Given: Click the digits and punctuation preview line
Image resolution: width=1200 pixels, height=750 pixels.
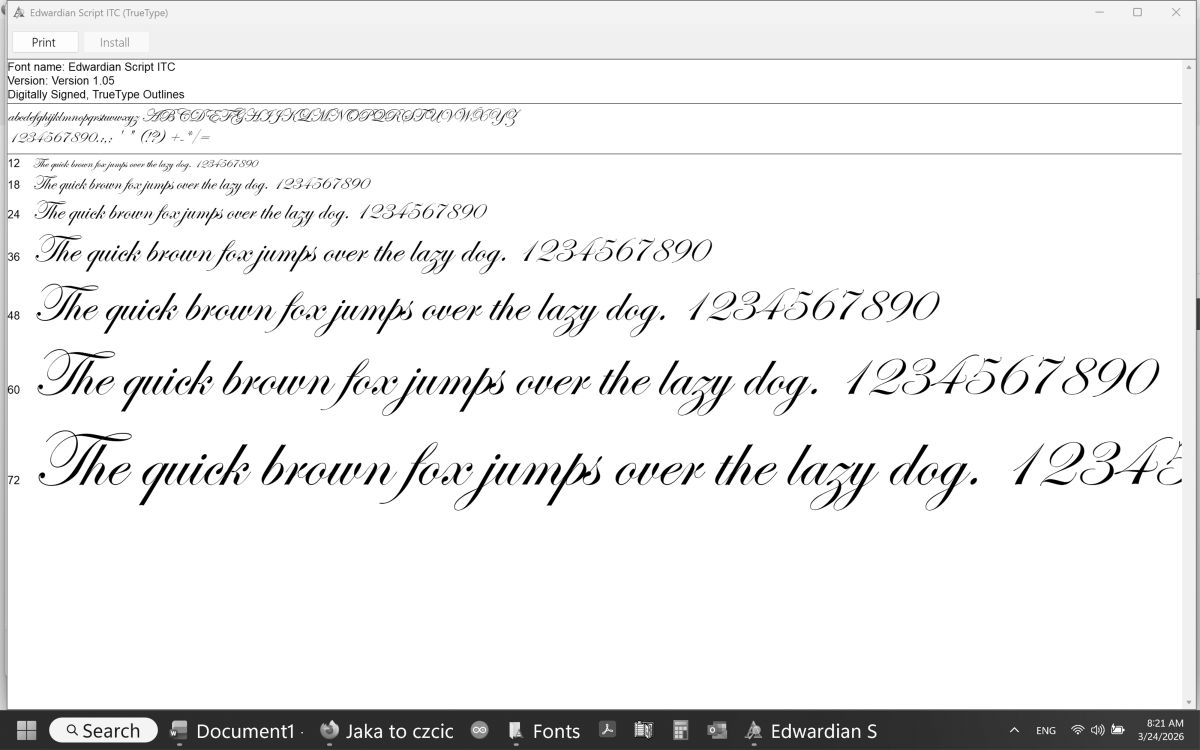Looking at the screenshot, I should tap(110, 137).
